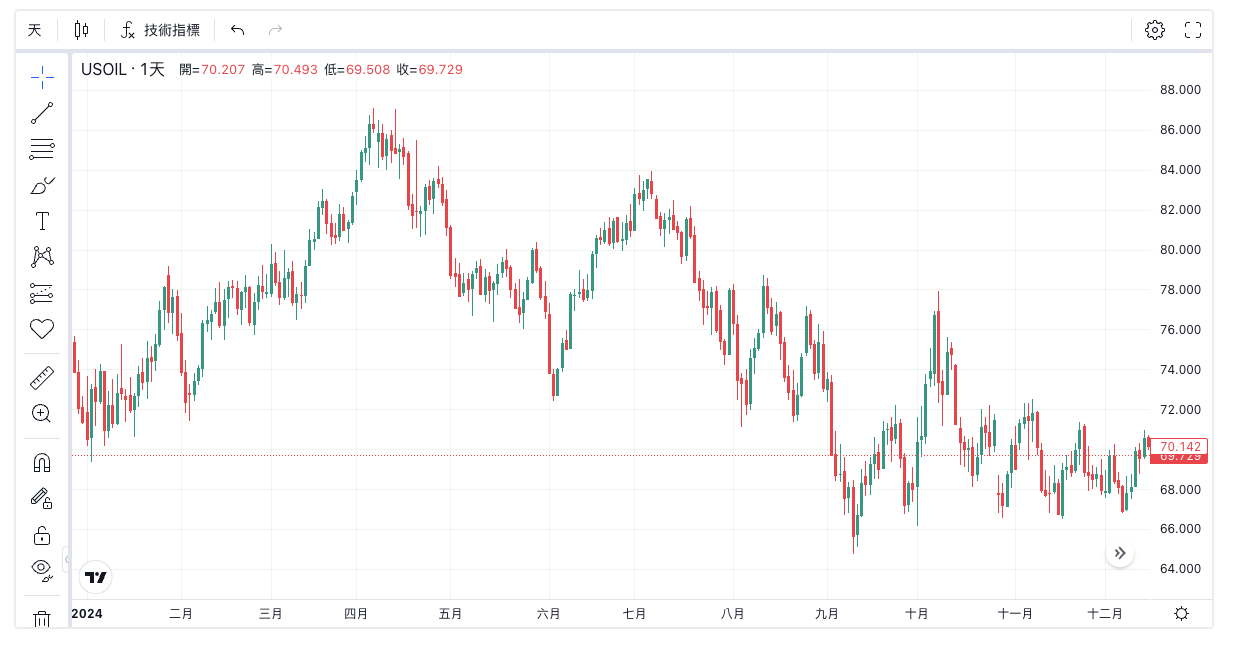
Task: Toggle stay in drawing mode
Action: (x=42, y=498)
